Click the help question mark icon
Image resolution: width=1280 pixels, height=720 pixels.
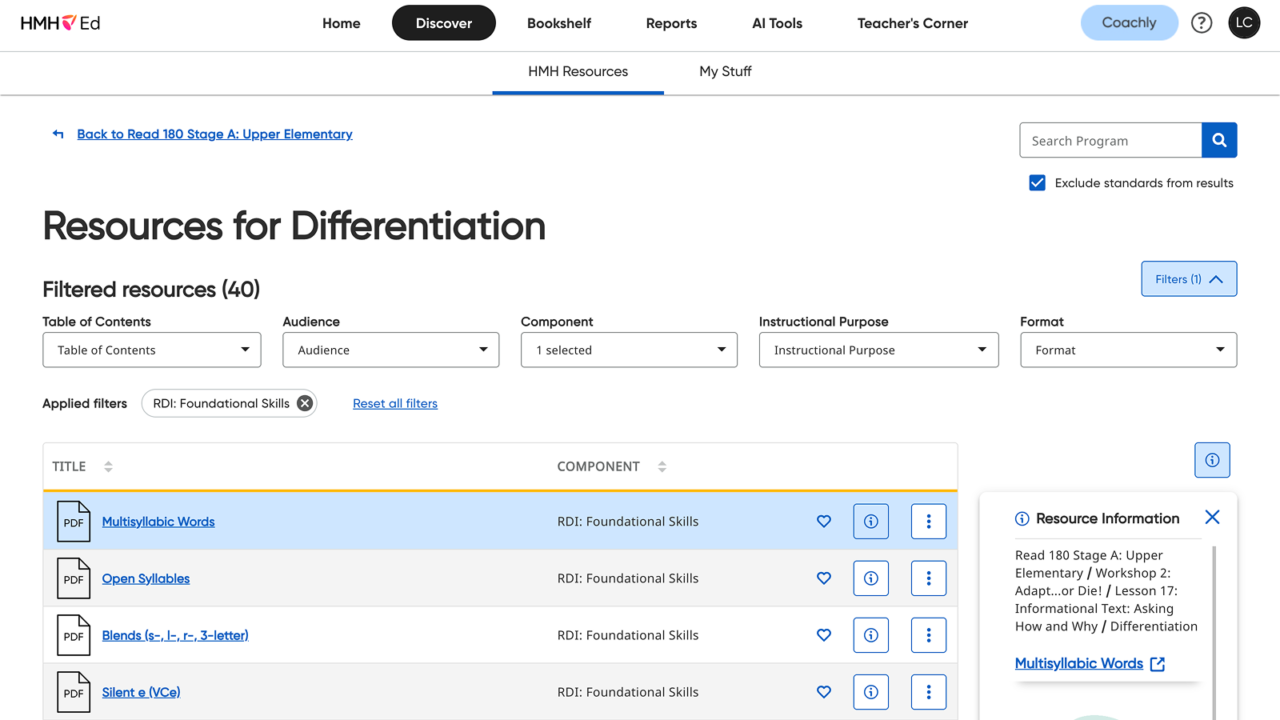point(1201,22)
